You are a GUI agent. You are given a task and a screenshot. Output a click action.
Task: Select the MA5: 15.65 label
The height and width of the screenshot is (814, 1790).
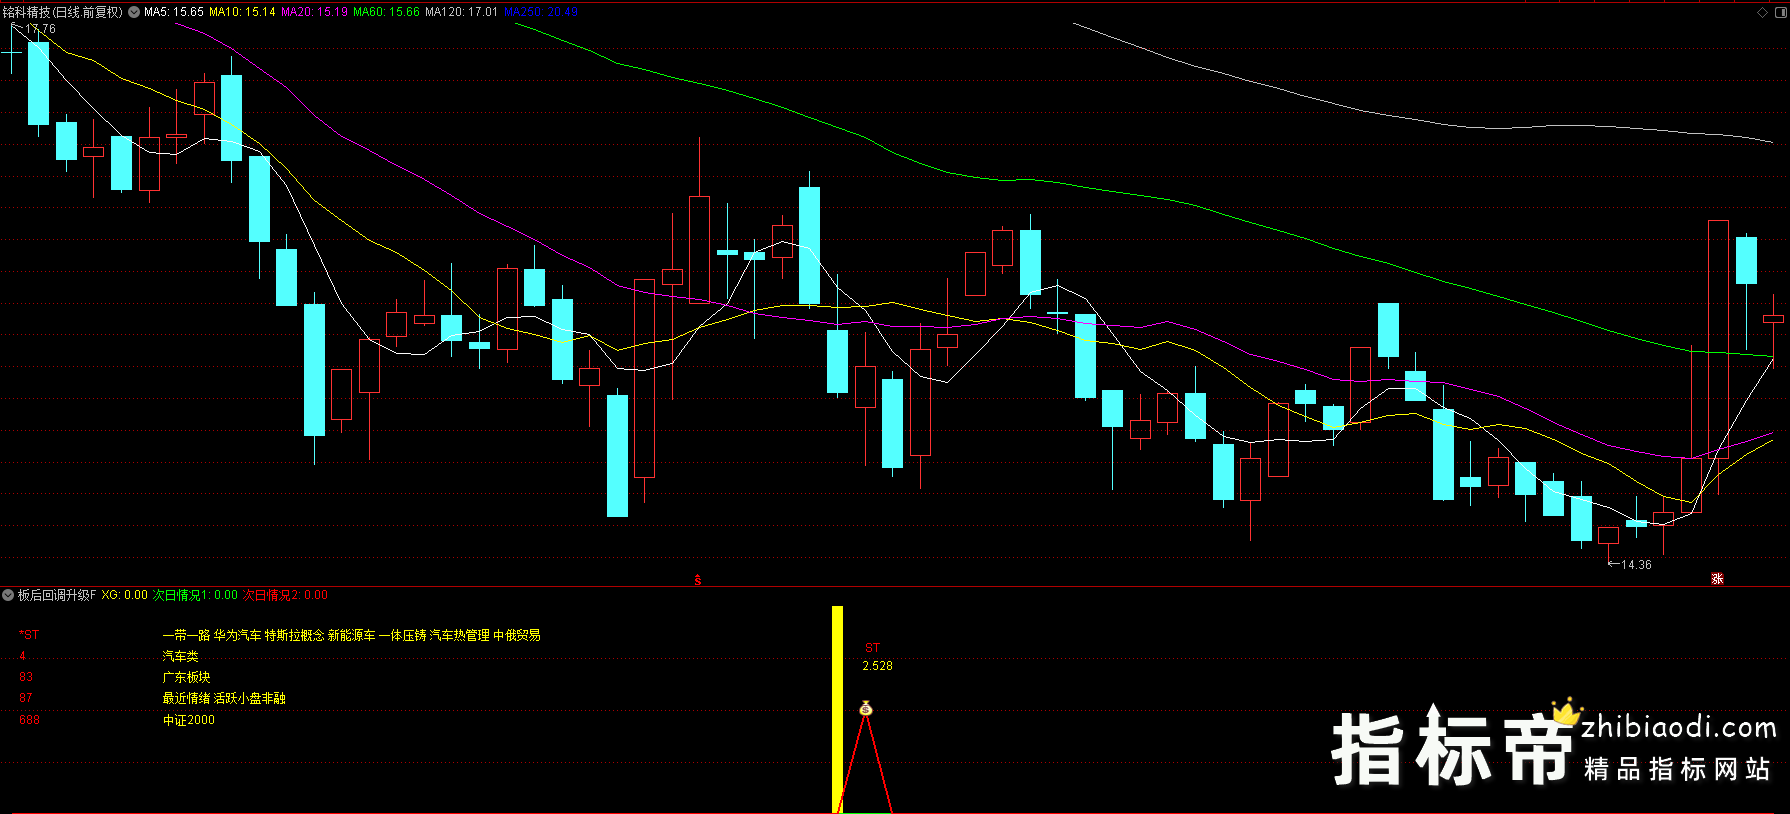pos(174,12)
